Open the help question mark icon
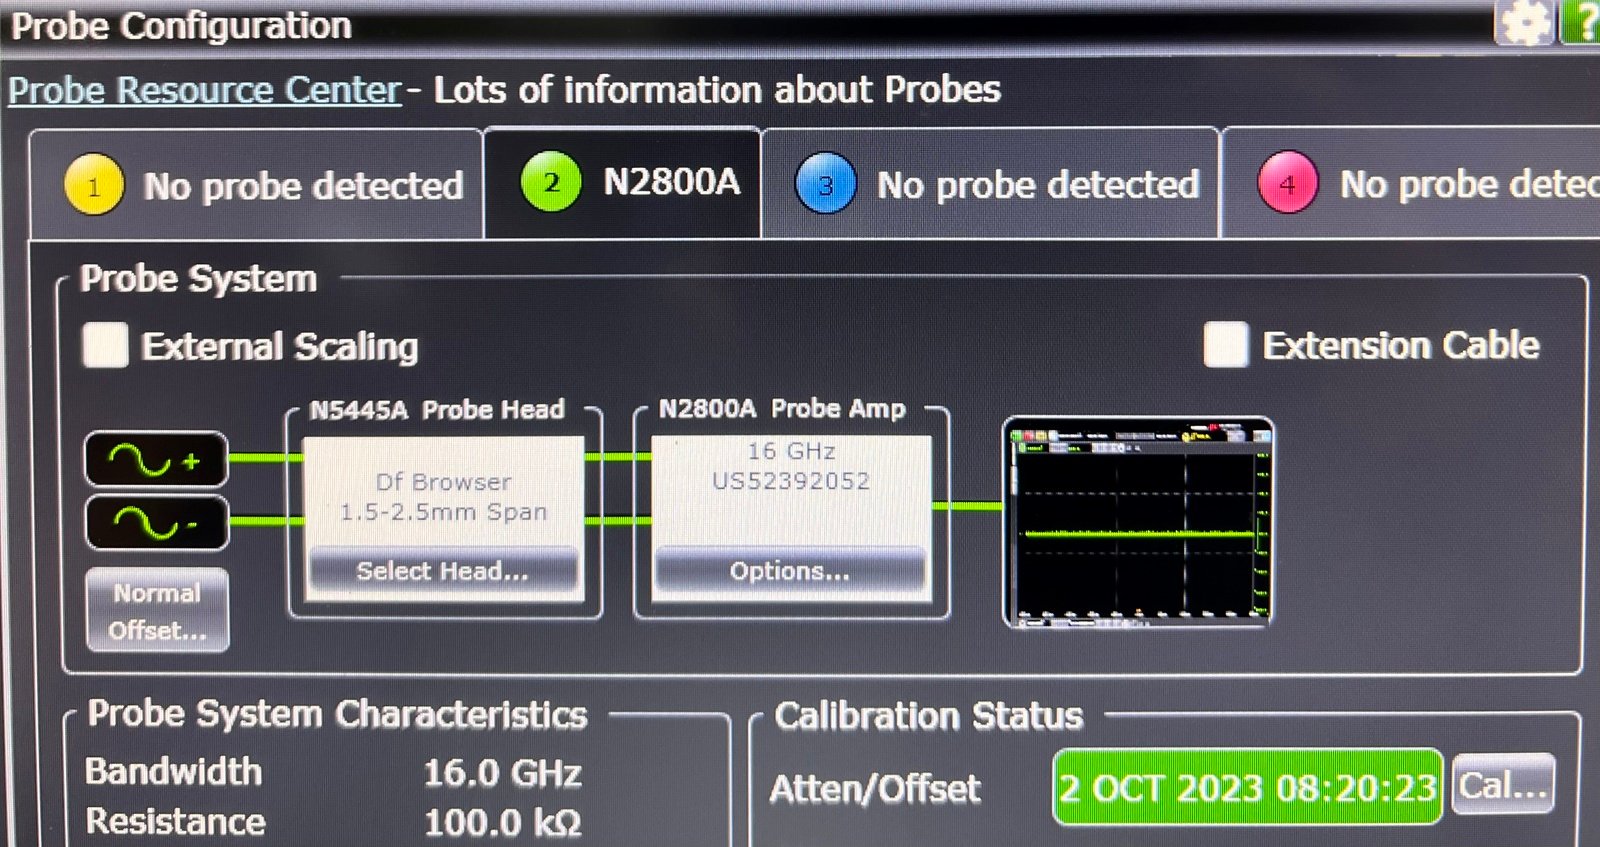This screenshot has height=847, width=1600. pyautogui.click(x=1582, y=22)
